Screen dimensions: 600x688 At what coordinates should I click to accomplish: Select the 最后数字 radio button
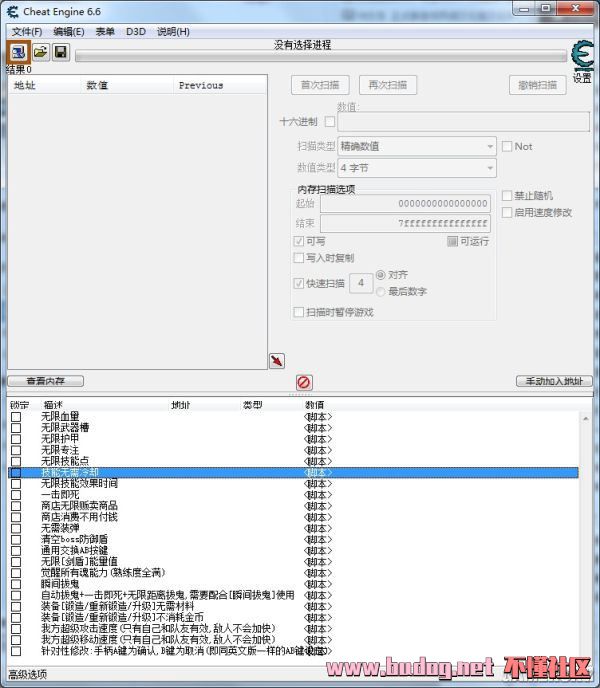tap(381, 291)
